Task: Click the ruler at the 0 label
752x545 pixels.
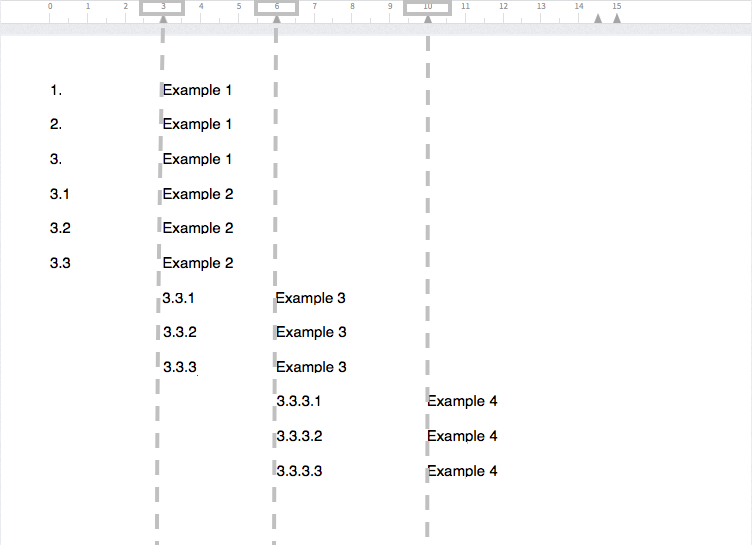Action: click(50, 6)
